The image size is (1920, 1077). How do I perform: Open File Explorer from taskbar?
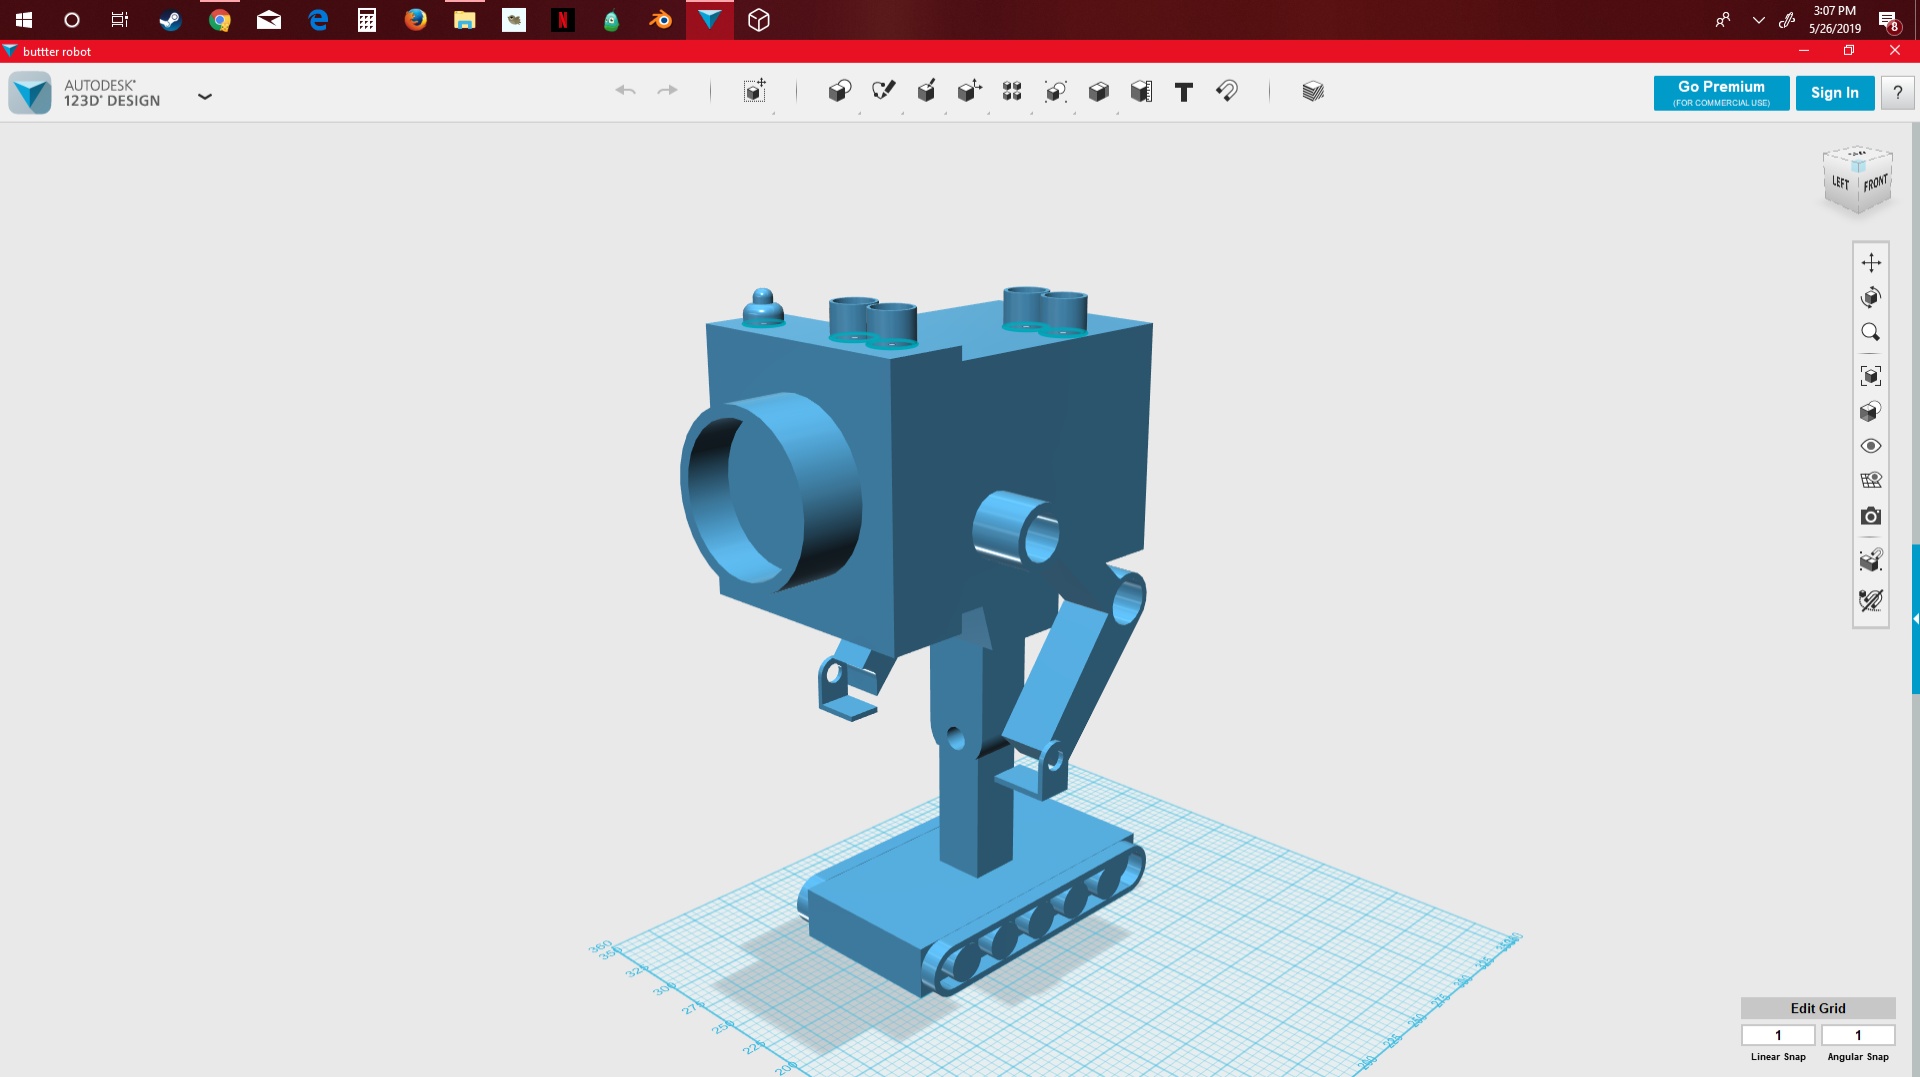point(464,20)
